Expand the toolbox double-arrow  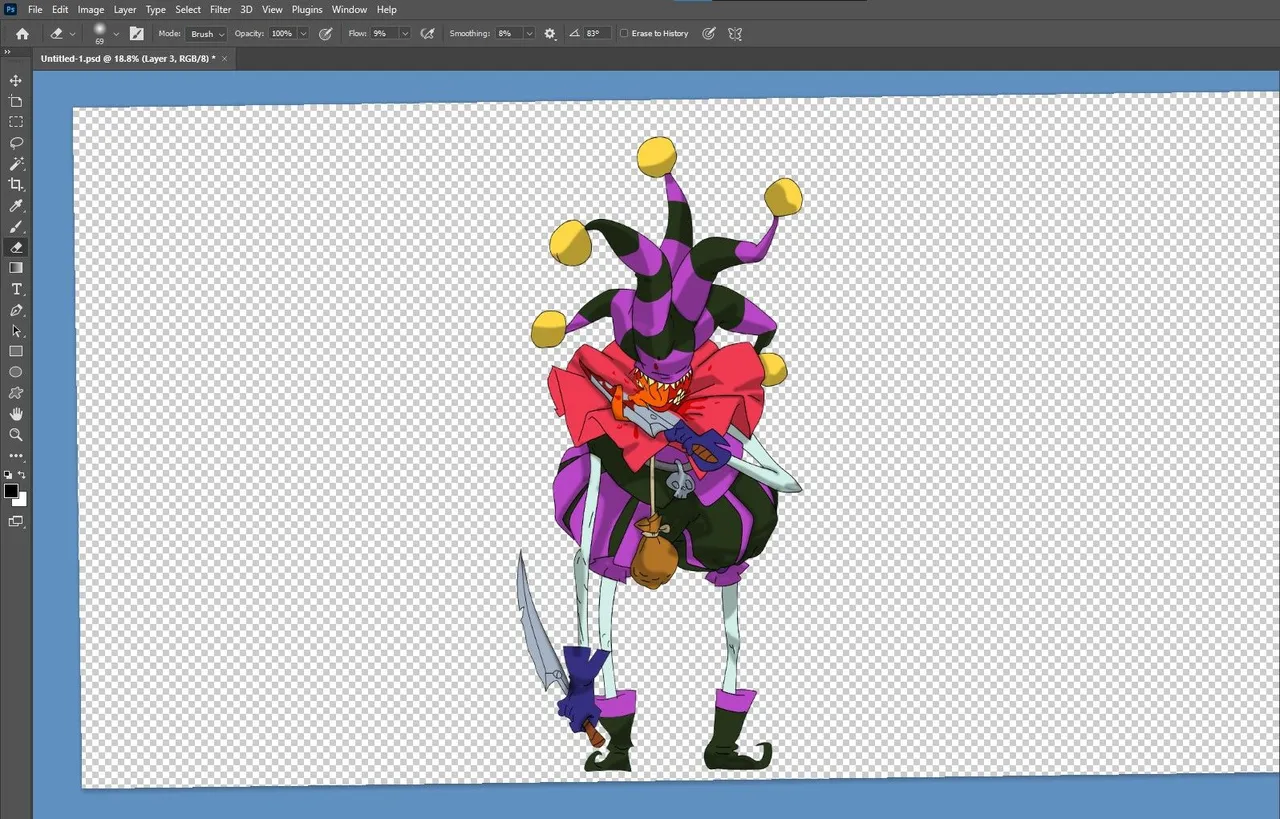pos(8,52)
